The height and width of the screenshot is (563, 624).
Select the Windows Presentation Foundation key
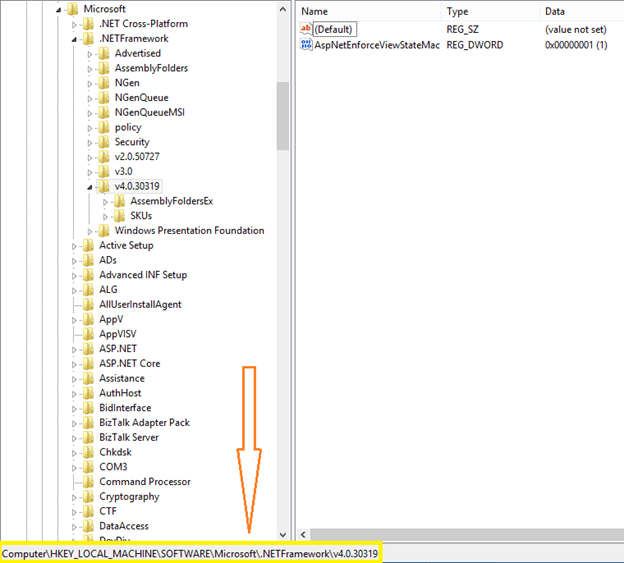[x=189, y=231]
